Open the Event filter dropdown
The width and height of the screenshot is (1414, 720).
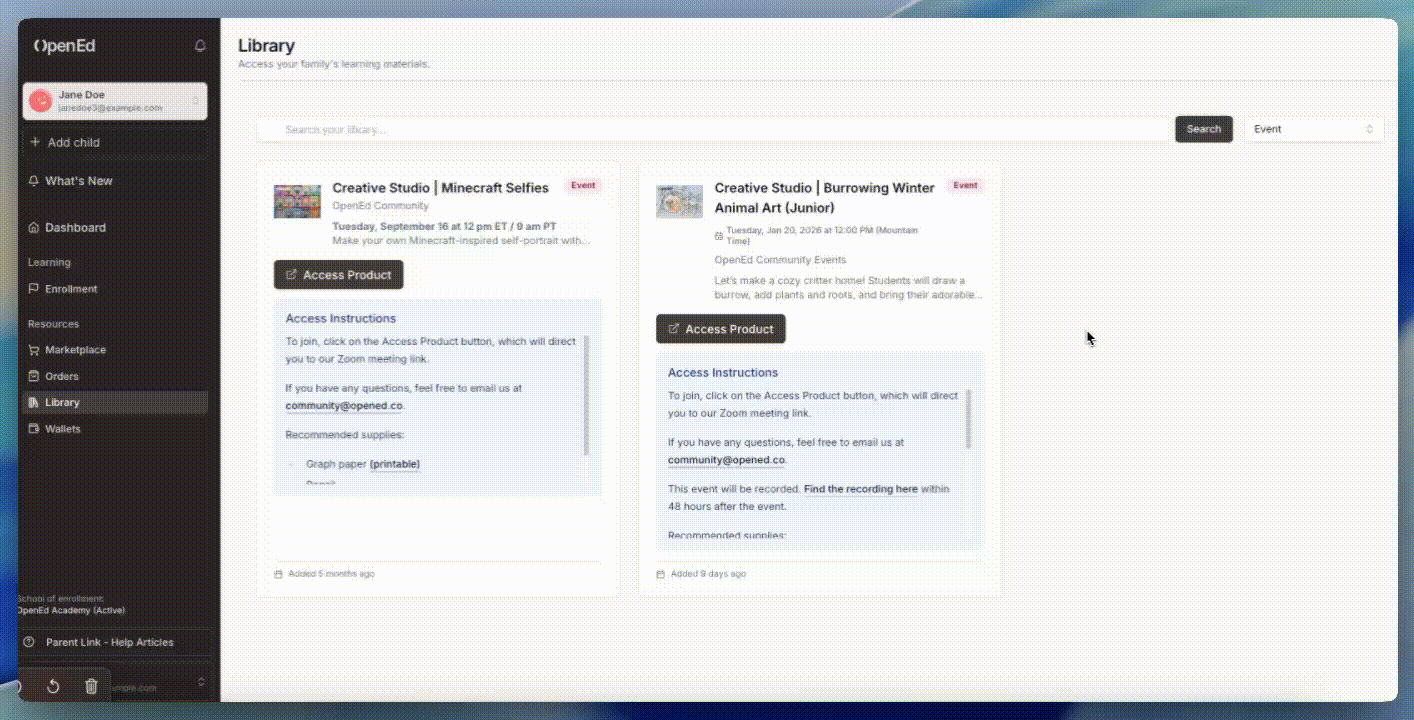tap(1314, 129)
